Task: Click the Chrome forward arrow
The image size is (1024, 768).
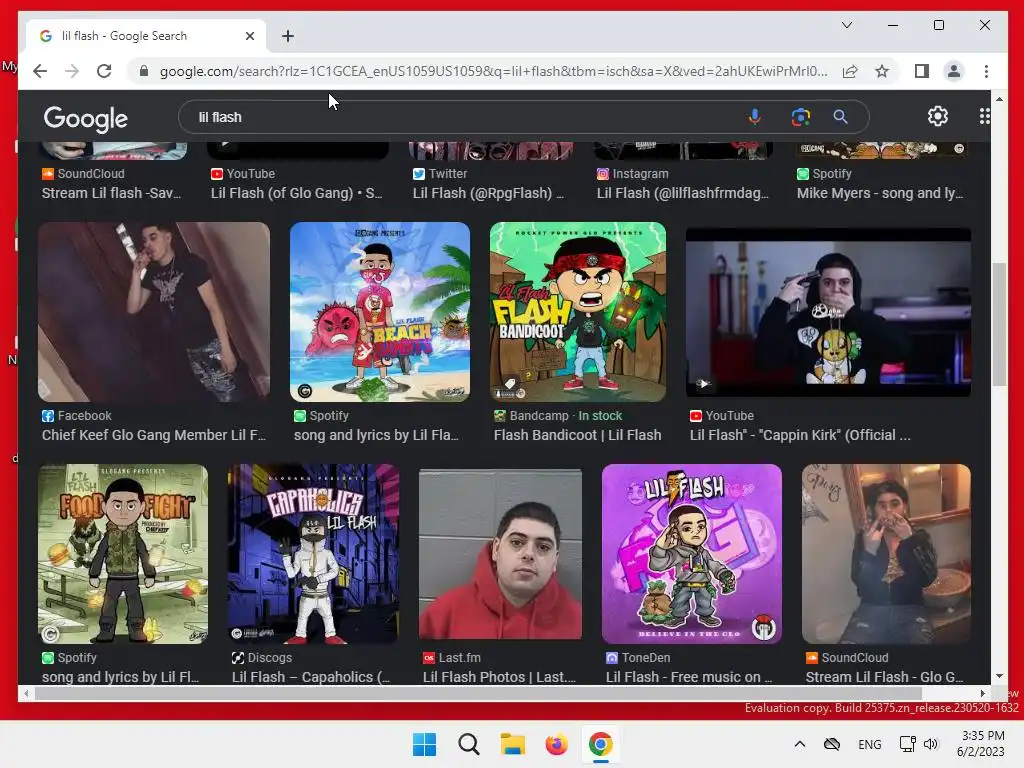Action: click(72, 71)
